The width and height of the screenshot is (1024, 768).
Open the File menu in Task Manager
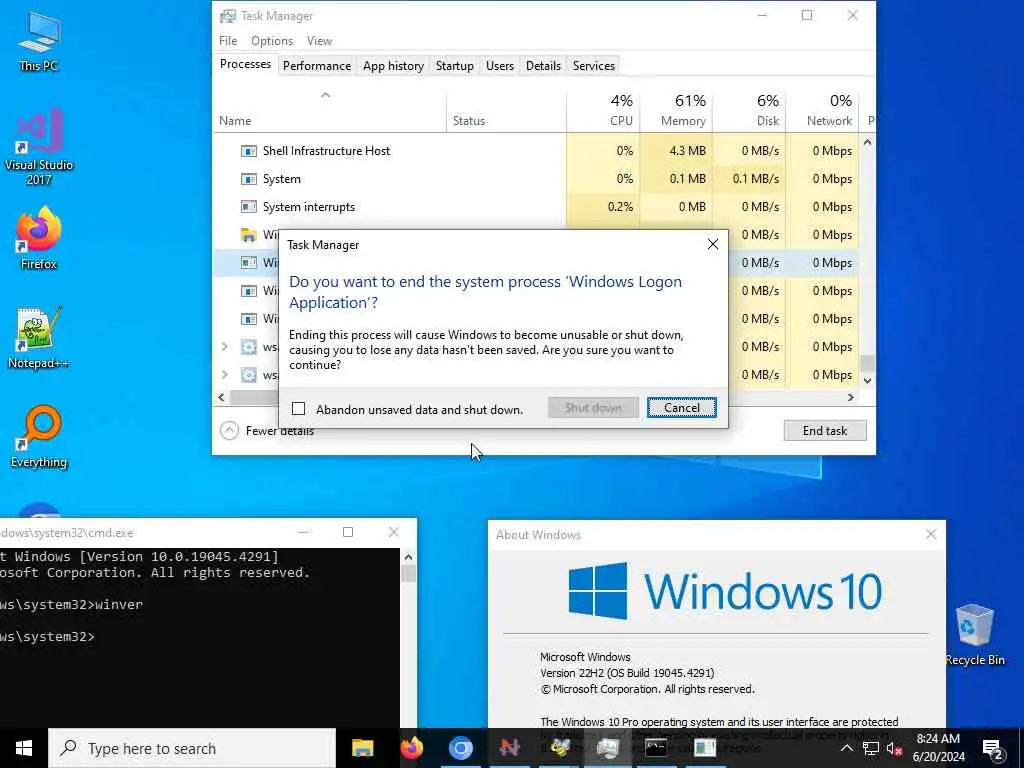click(228, 40)
